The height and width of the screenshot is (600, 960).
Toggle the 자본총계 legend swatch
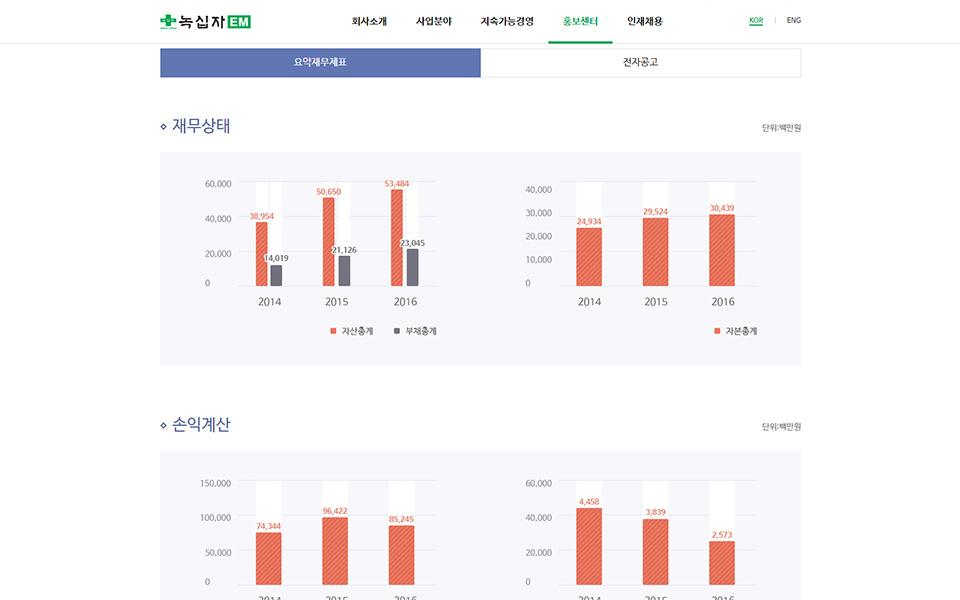[x=718, y=331]
